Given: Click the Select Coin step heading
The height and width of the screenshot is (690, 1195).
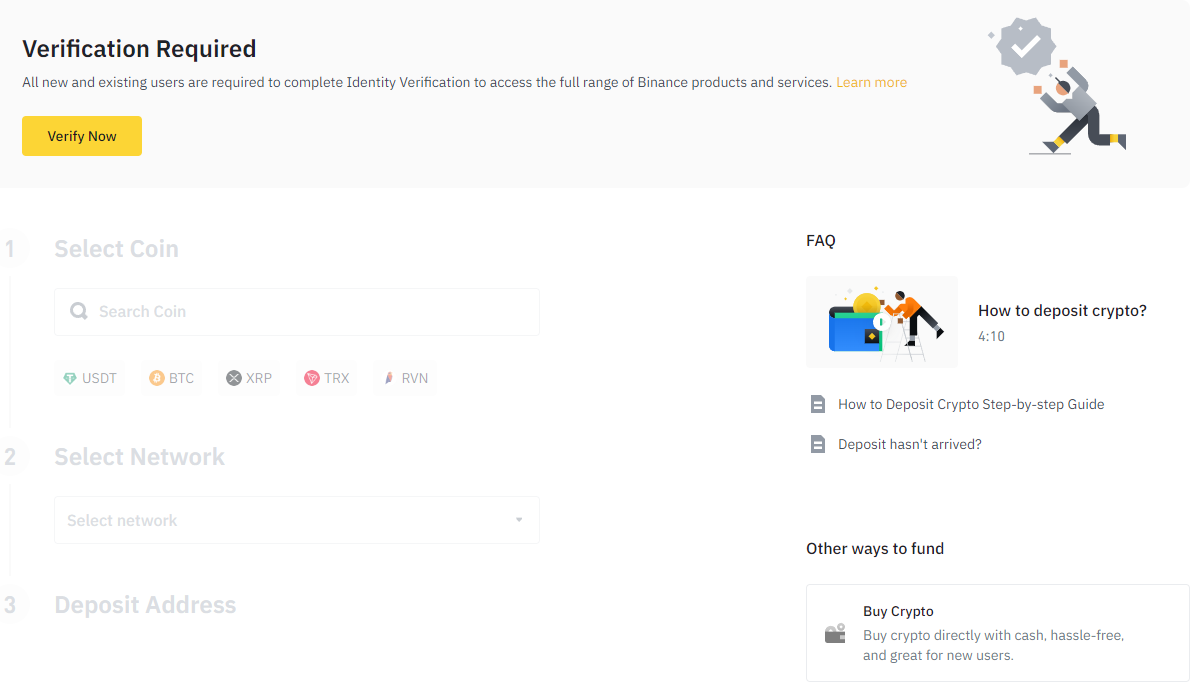Looking at the screenshot, I should coord(116,249).
